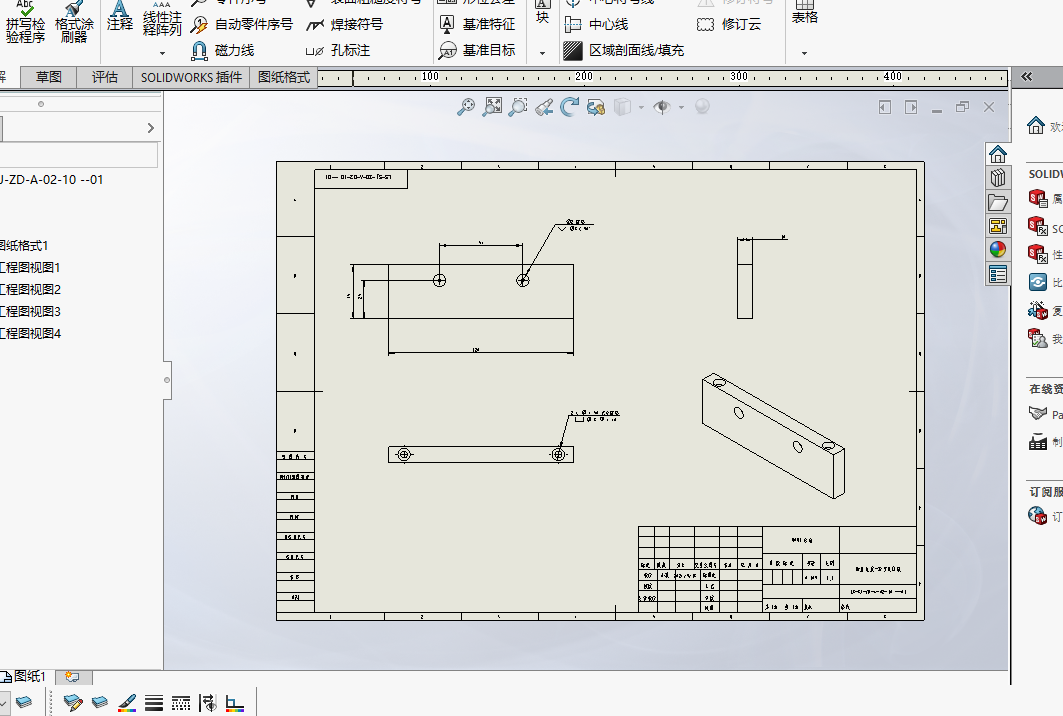Select tree item 图纸格式1
Screen dimensions: 1063x716
[24, 245]
